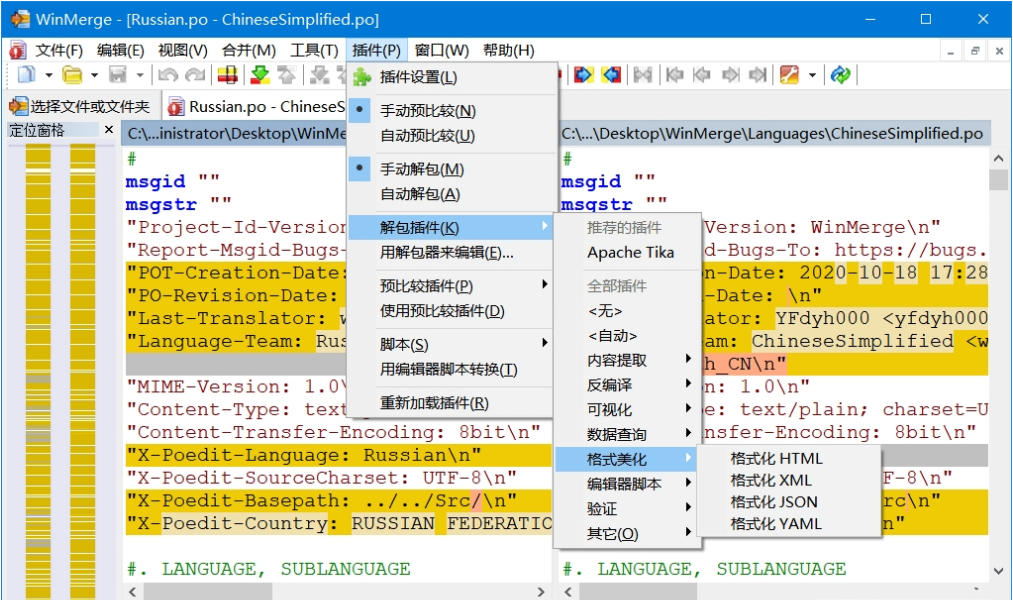Click the grey plain right arrow icon
Image resolution: width=1013 pixels, height=600 pixels.
pos(730,75)
